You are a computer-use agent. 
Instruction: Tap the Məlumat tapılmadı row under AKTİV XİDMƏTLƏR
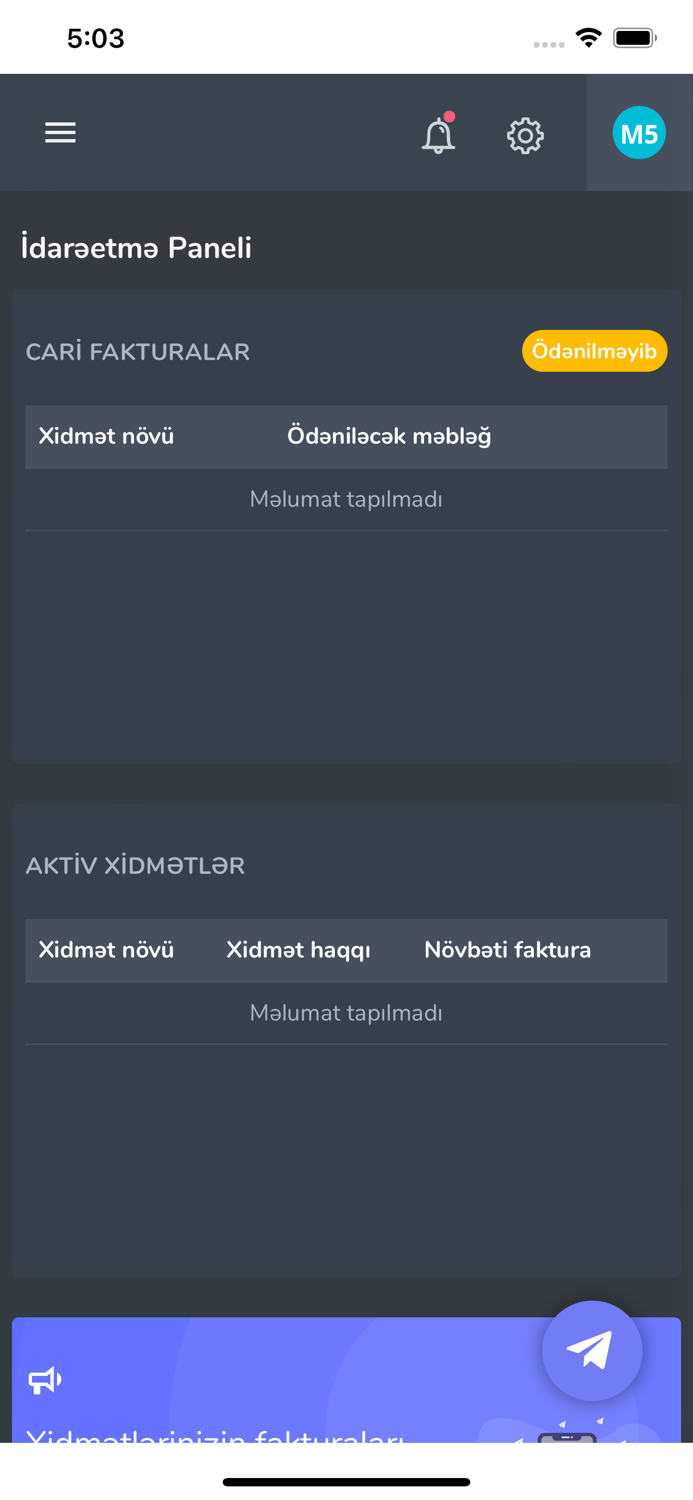pyautogui.click(x=346, y=1013)
